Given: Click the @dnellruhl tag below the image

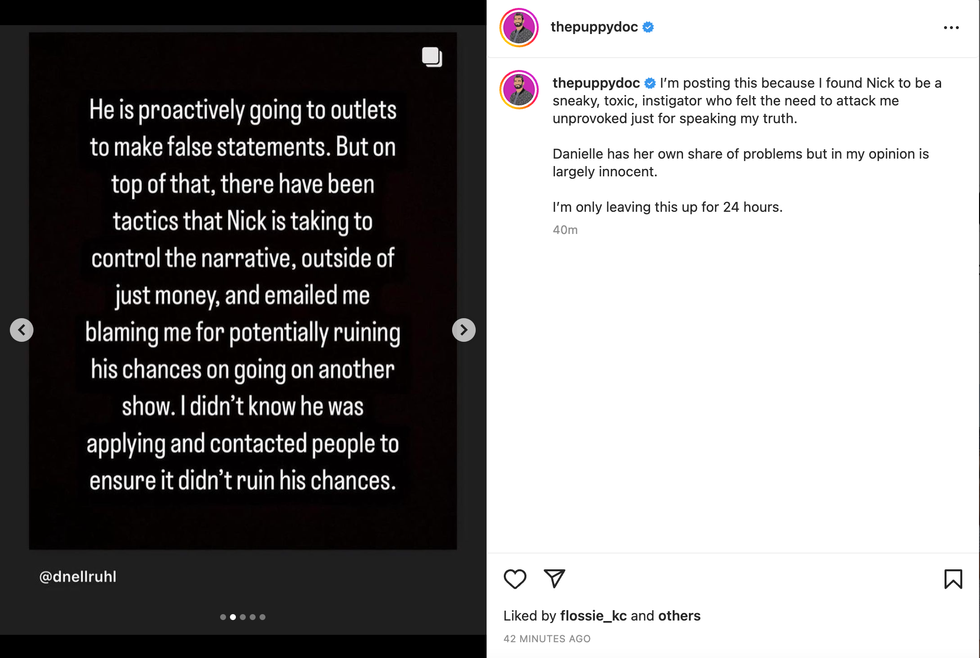Looking at the screenshot, I should tap(77, 576).
